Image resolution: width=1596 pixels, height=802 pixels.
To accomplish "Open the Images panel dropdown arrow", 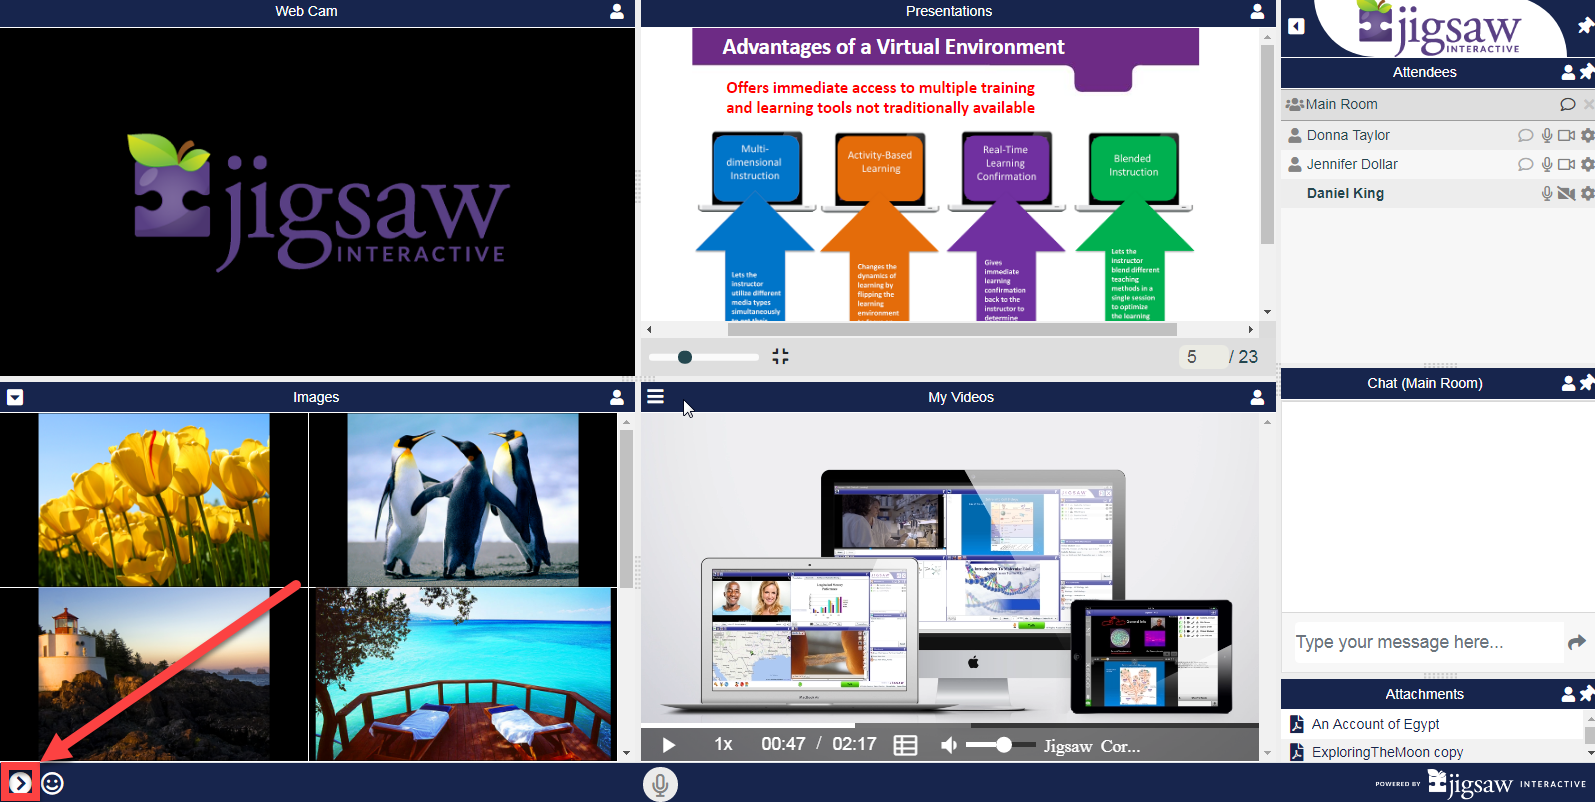I will 15,397.
